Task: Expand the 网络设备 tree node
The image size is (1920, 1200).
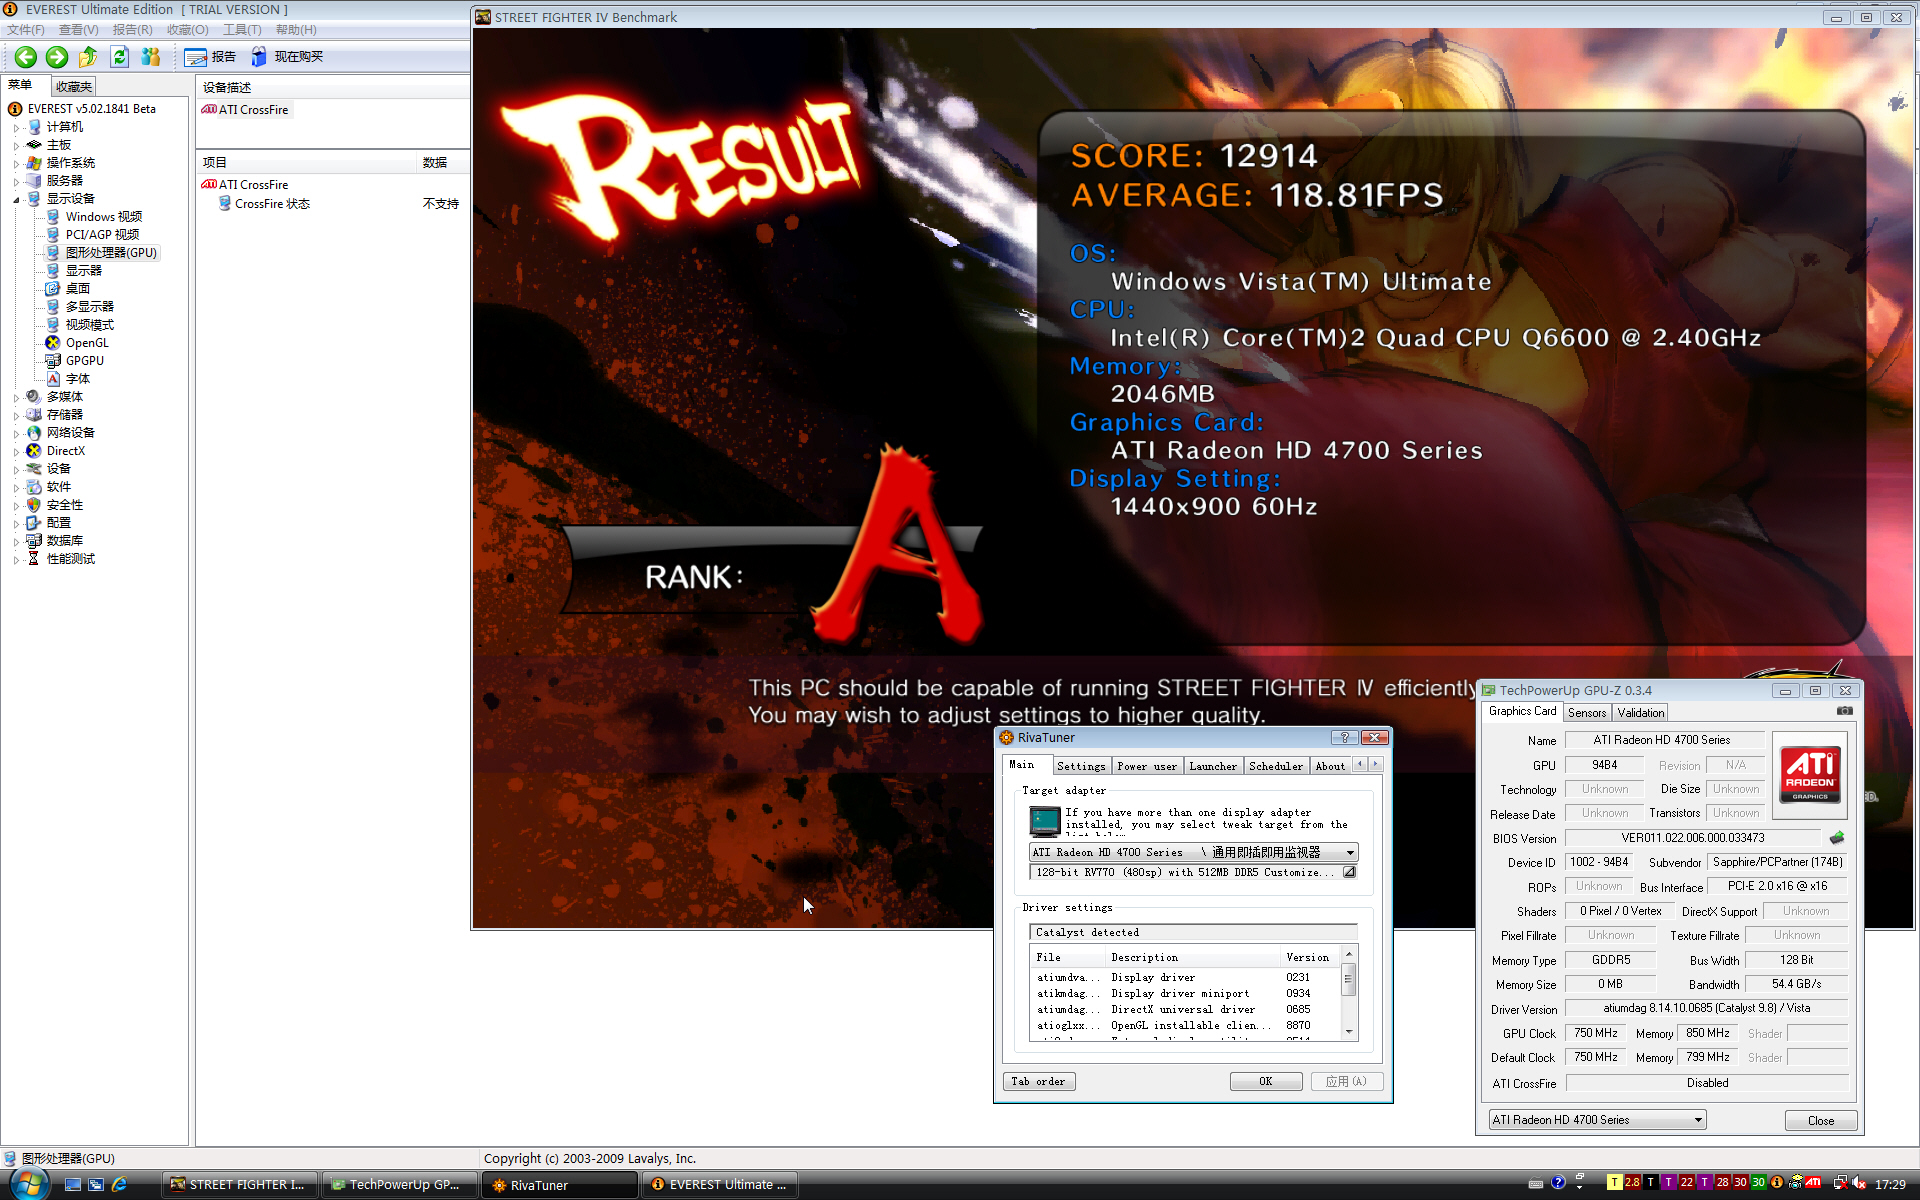Action: (x=17, y=434)
